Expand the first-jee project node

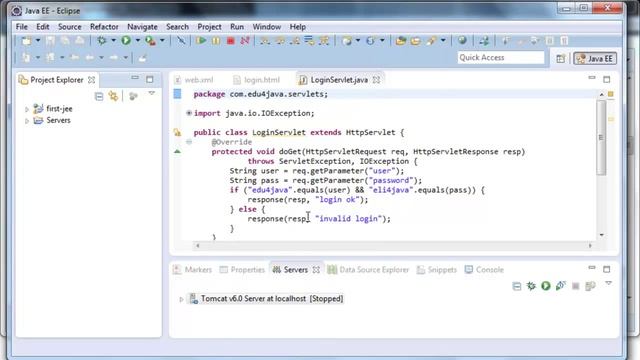(27, 109)
